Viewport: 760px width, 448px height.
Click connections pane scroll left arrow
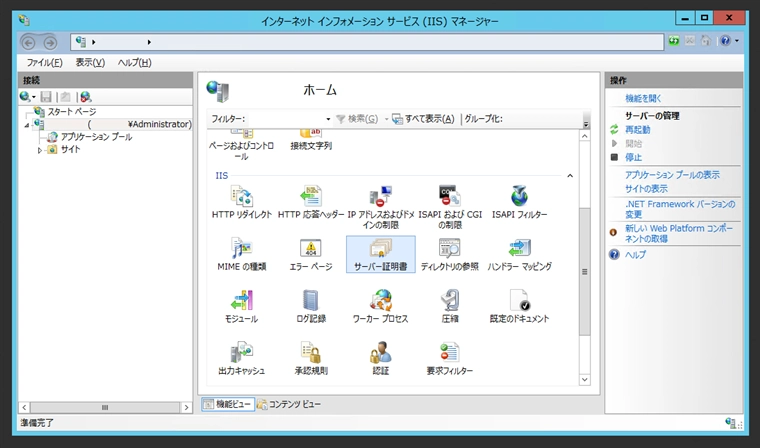click(24, 407)
